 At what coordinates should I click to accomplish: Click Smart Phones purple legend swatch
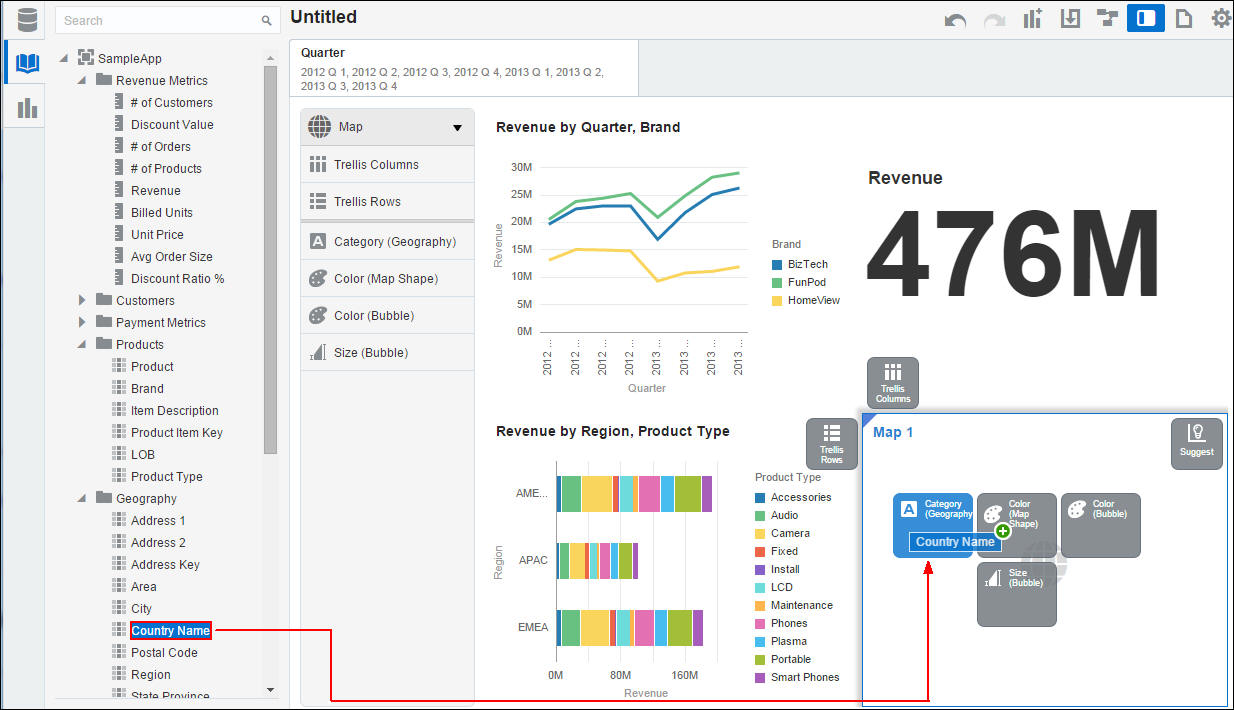click(760, 678)
